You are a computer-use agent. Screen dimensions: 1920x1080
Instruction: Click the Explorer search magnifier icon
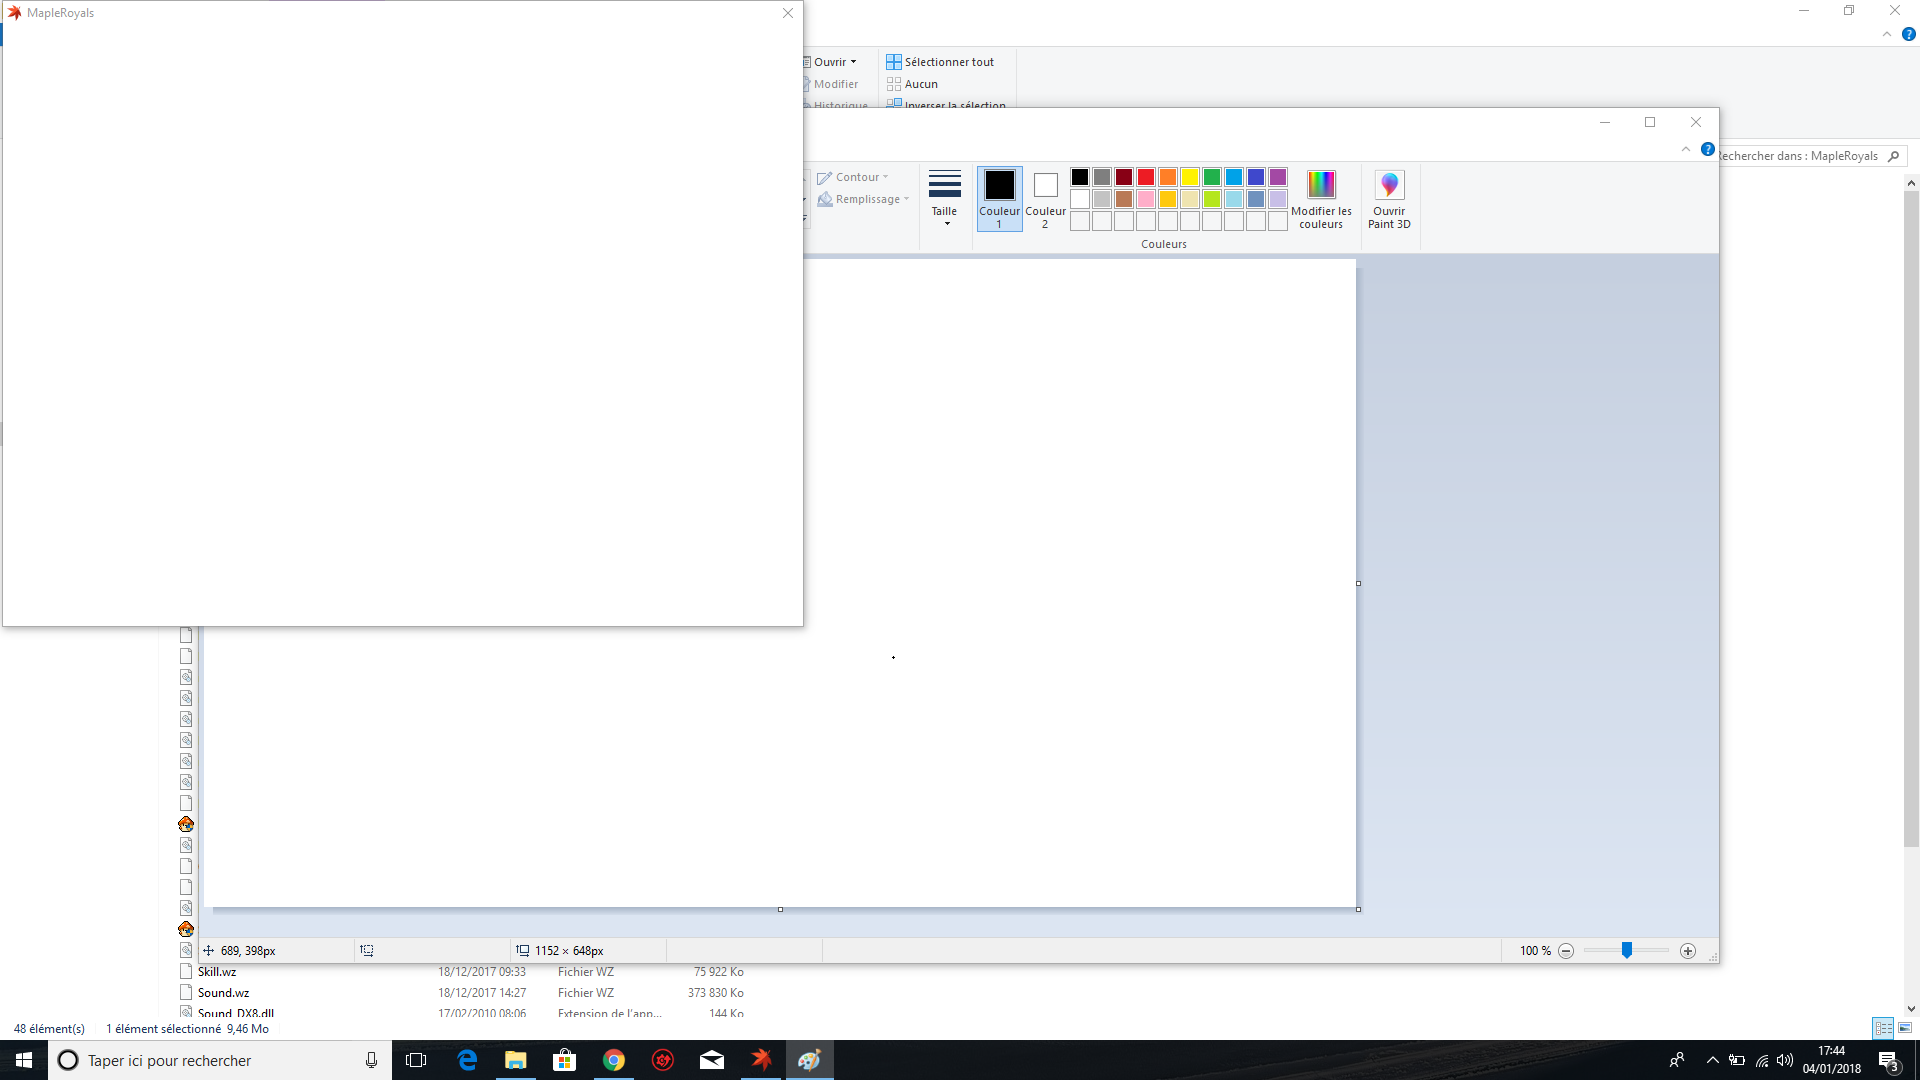[x=1894, y=156]
